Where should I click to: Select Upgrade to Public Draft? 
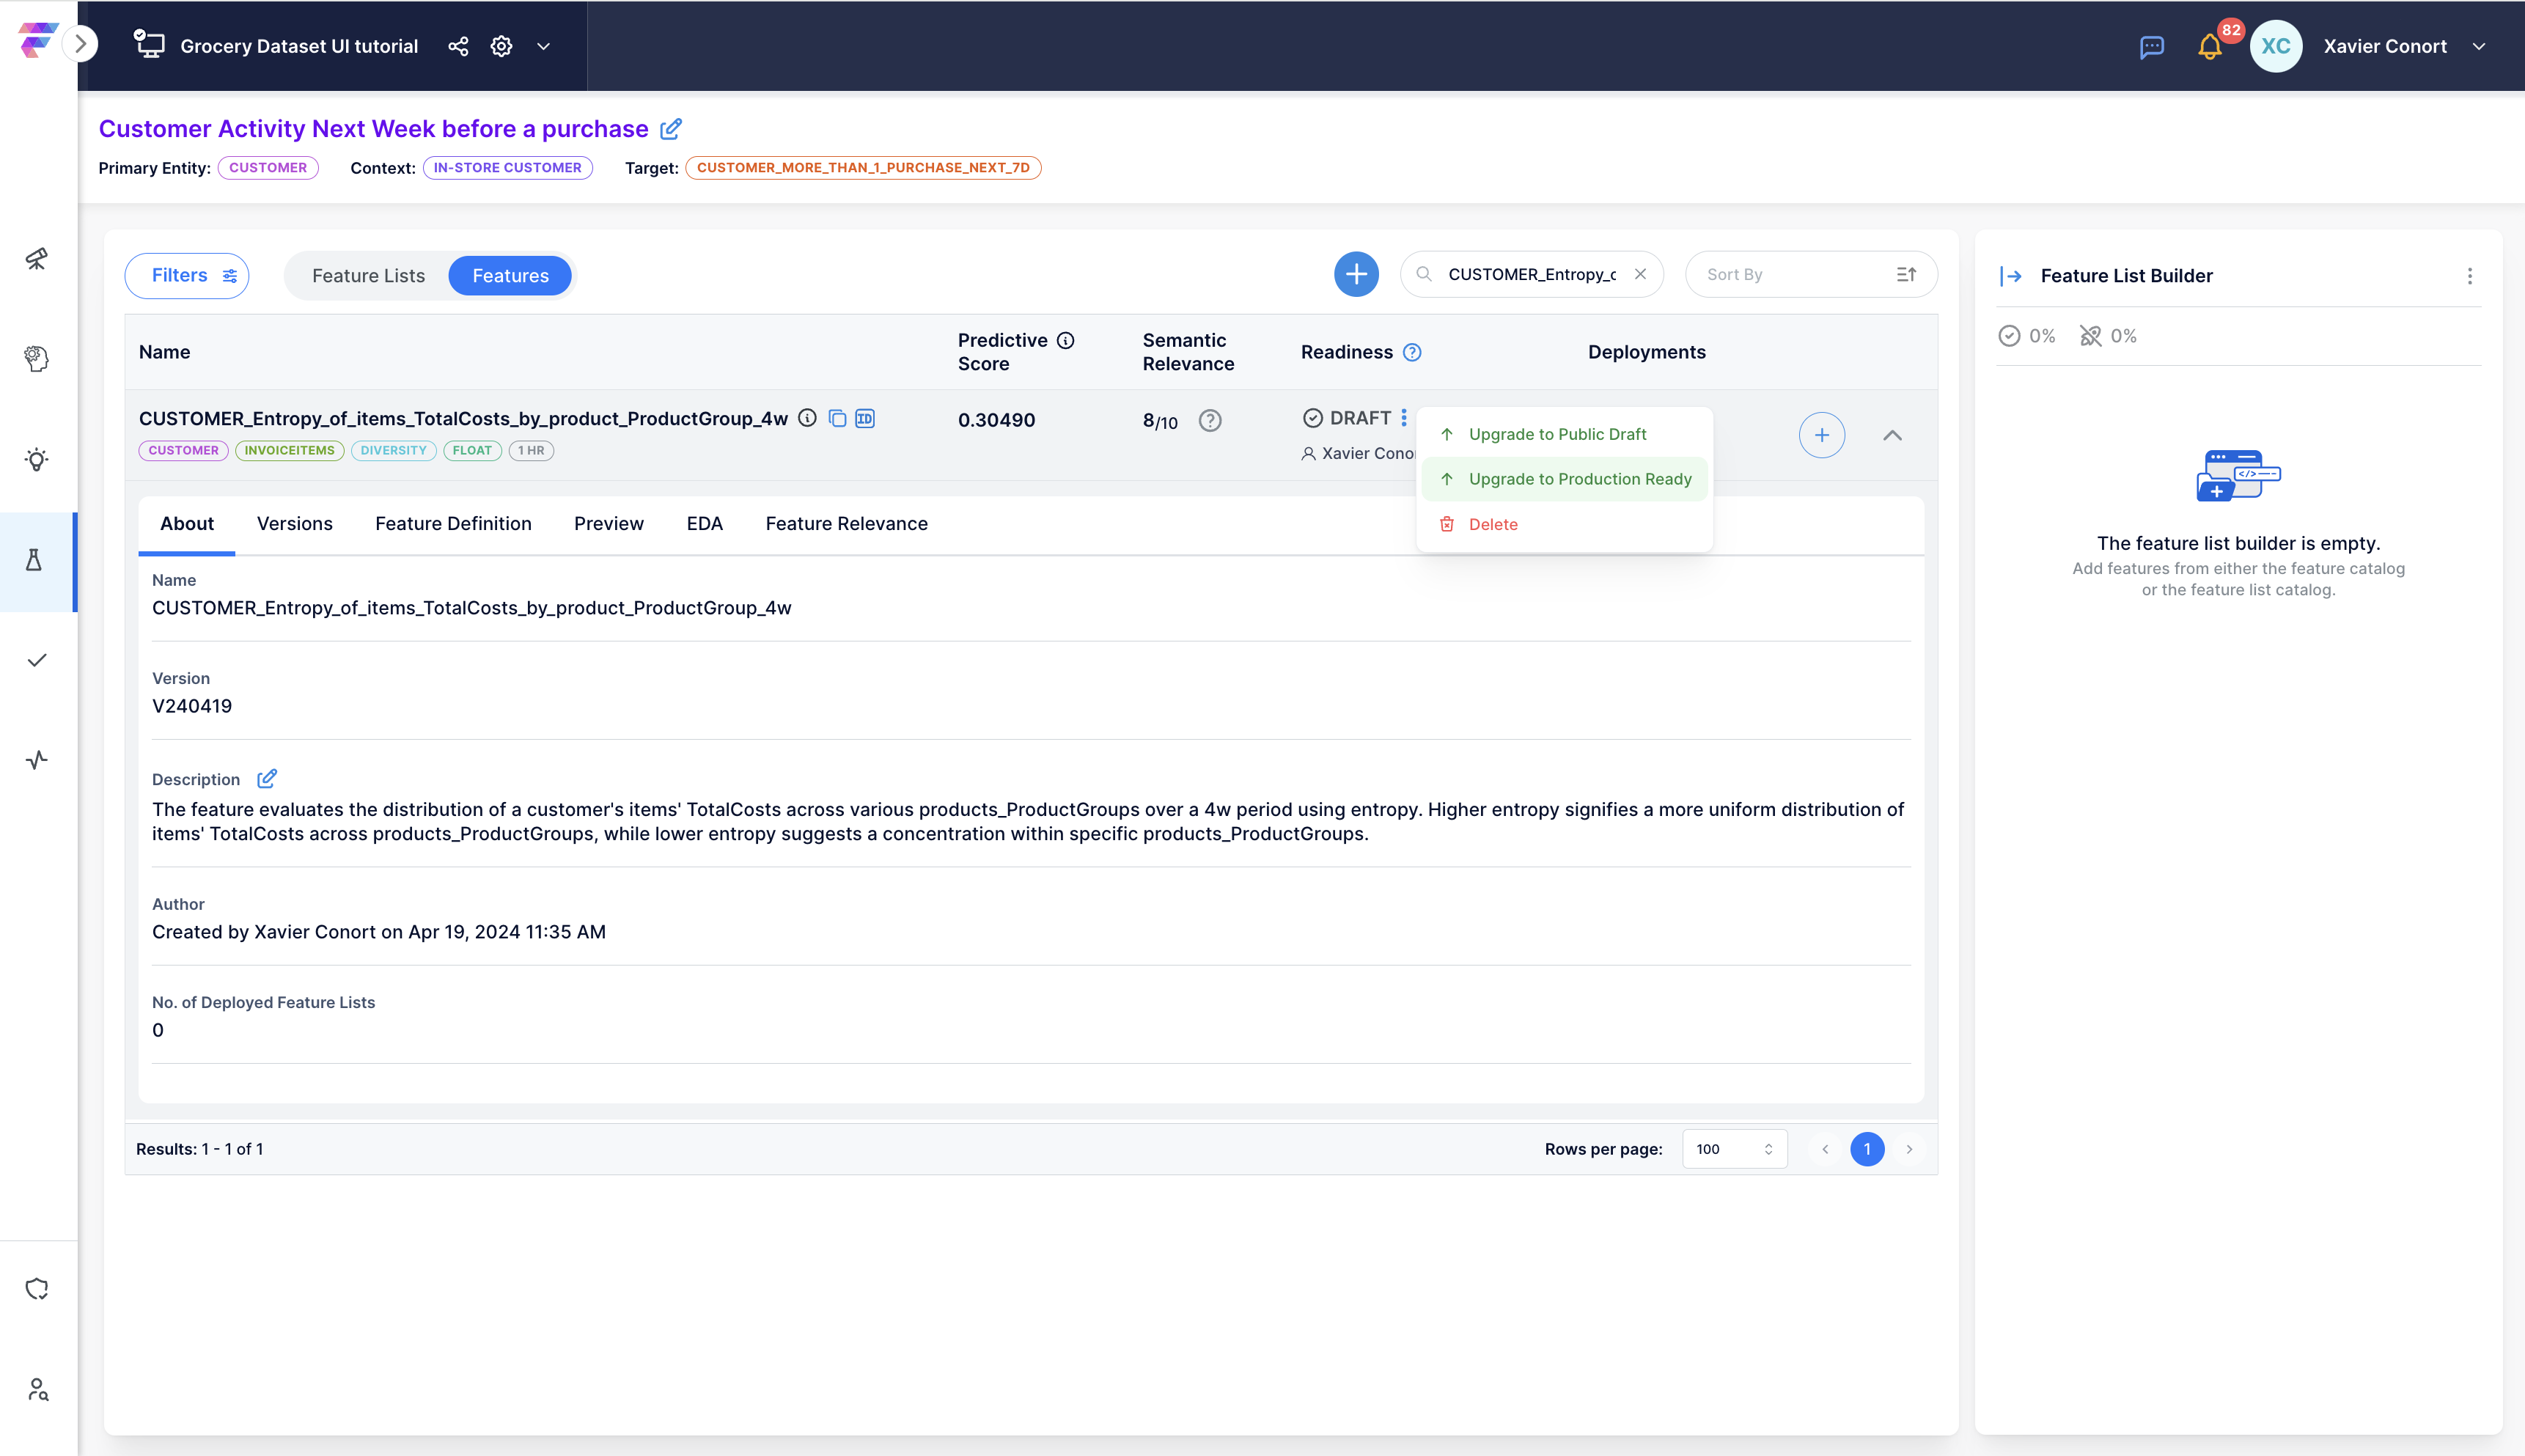tap(1557, 434)
